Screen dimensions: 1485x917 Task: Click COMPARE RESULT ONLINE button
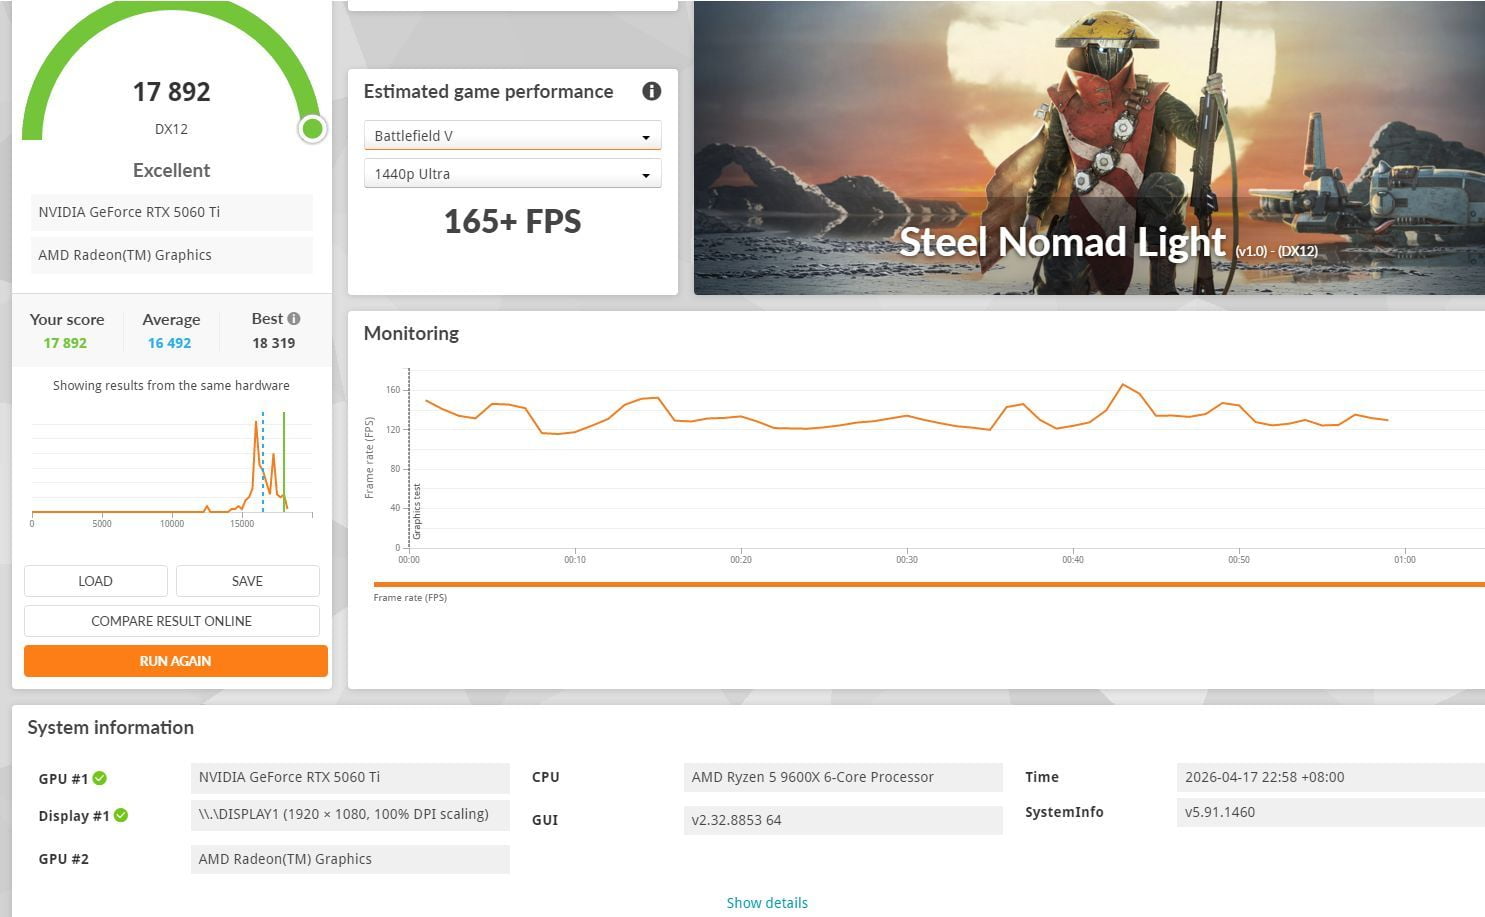[x=172, y=621]
